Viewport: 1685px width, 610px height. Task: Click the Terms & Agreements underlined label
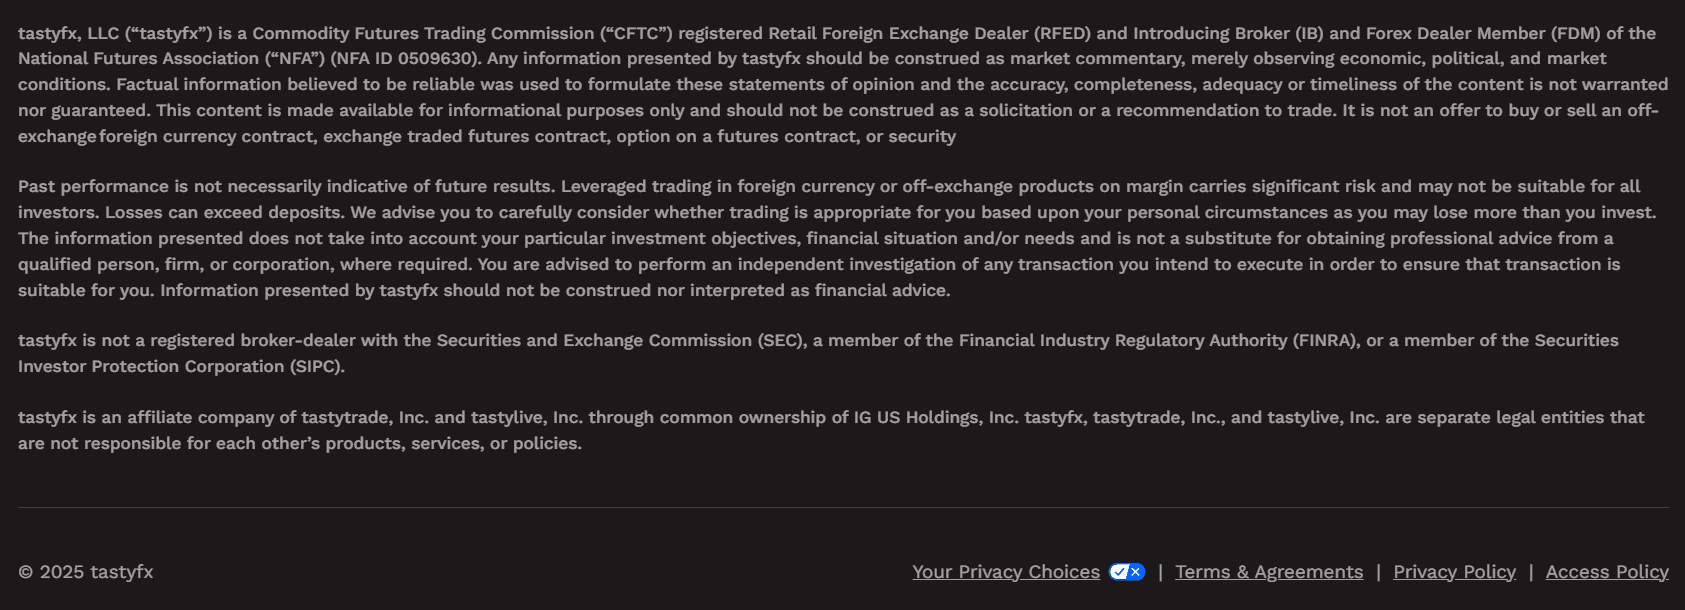coord(1269,572)
